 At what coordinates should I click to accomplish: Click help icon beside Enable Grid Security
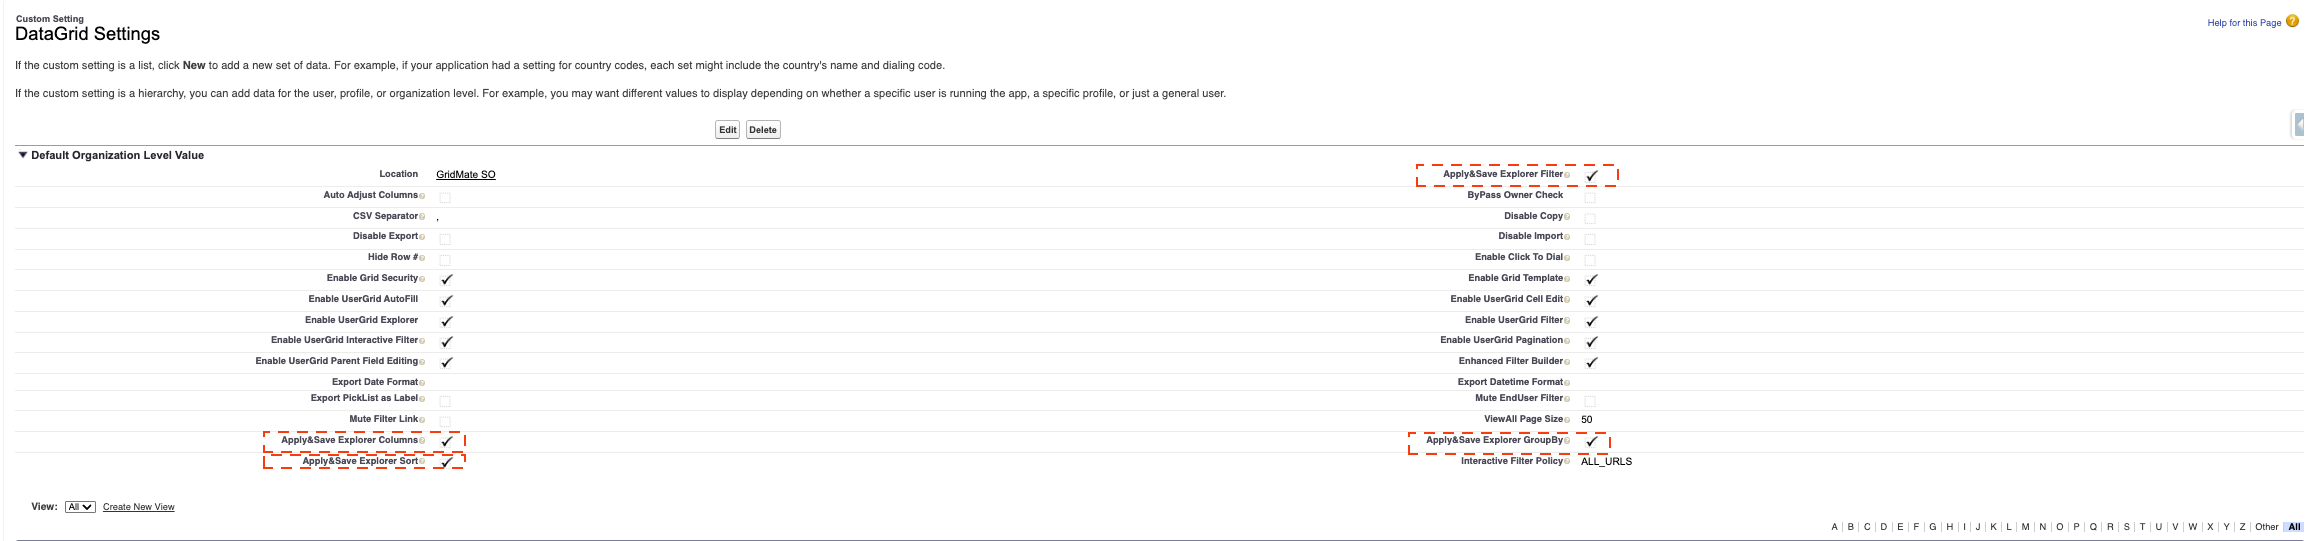(422, 279)
